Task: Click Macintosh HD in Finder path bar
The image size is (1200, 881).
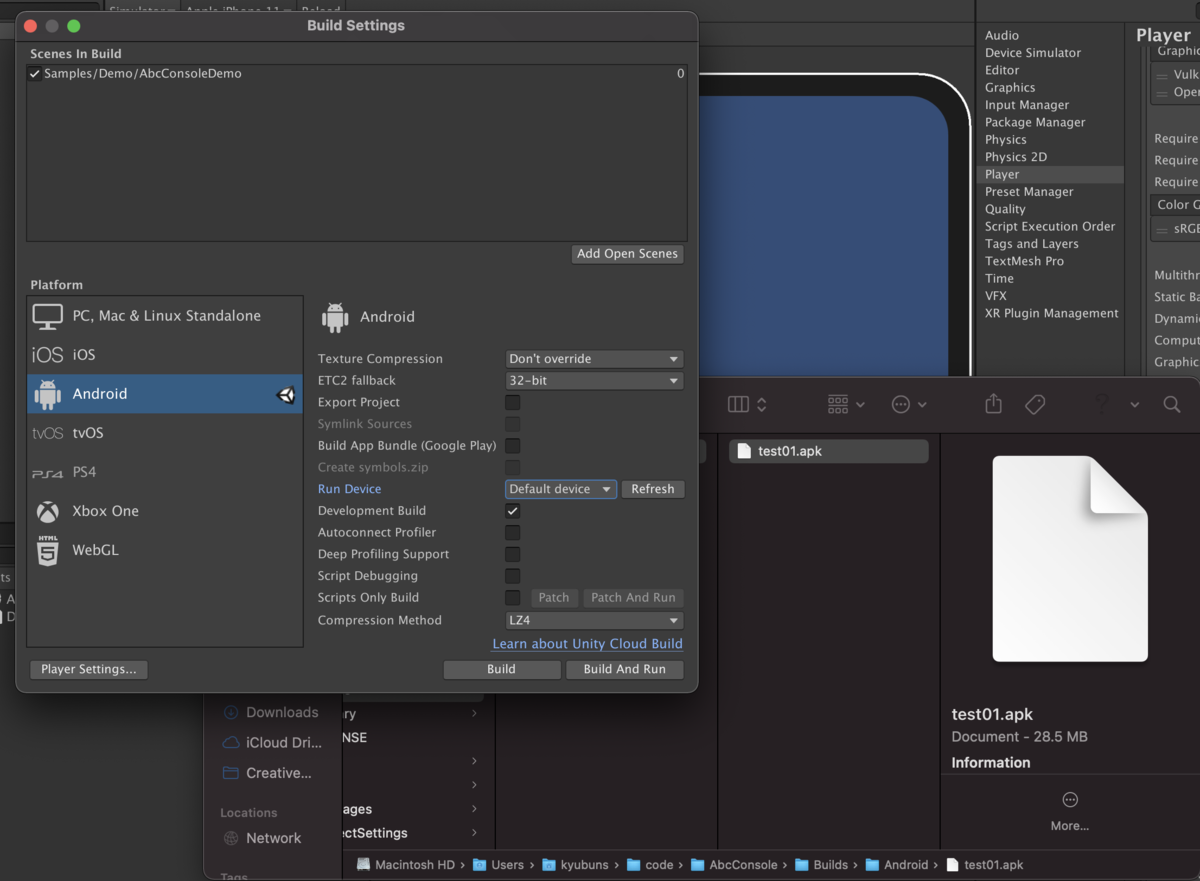Action: click(405, 865)
